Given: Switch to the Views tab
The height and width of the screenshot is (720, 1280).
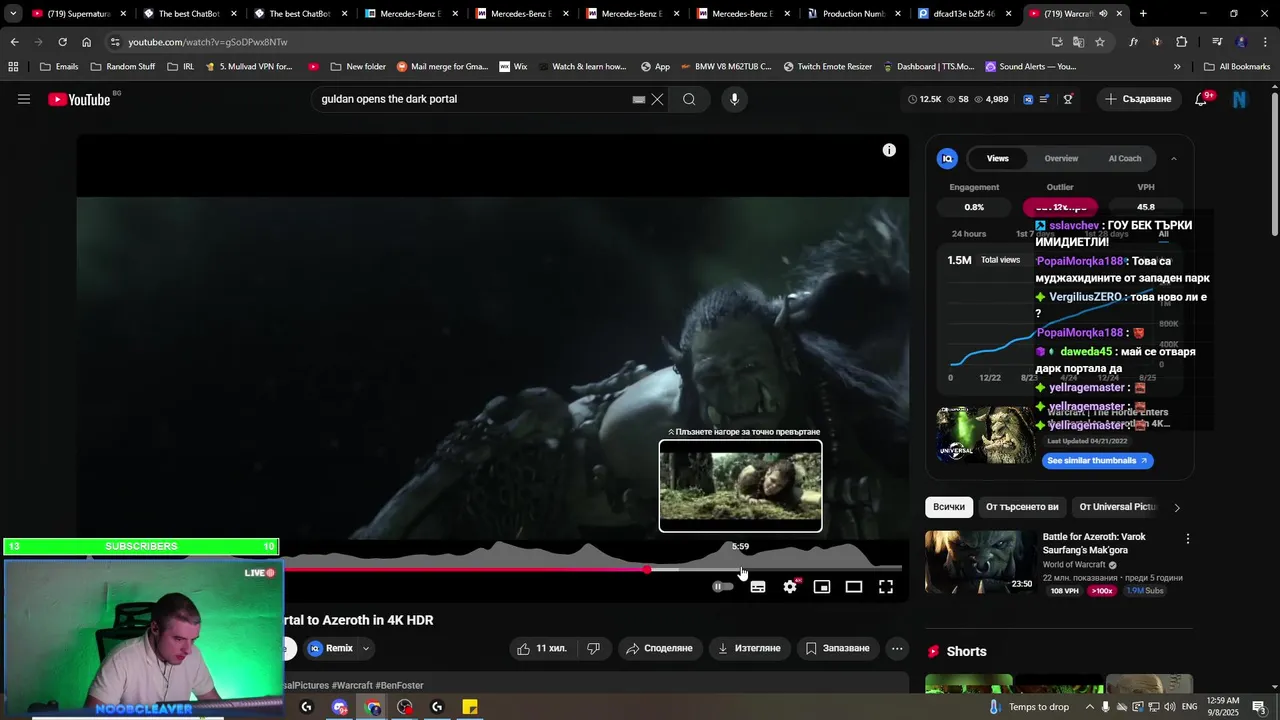Looking at the screenshot, I should 998,158.
